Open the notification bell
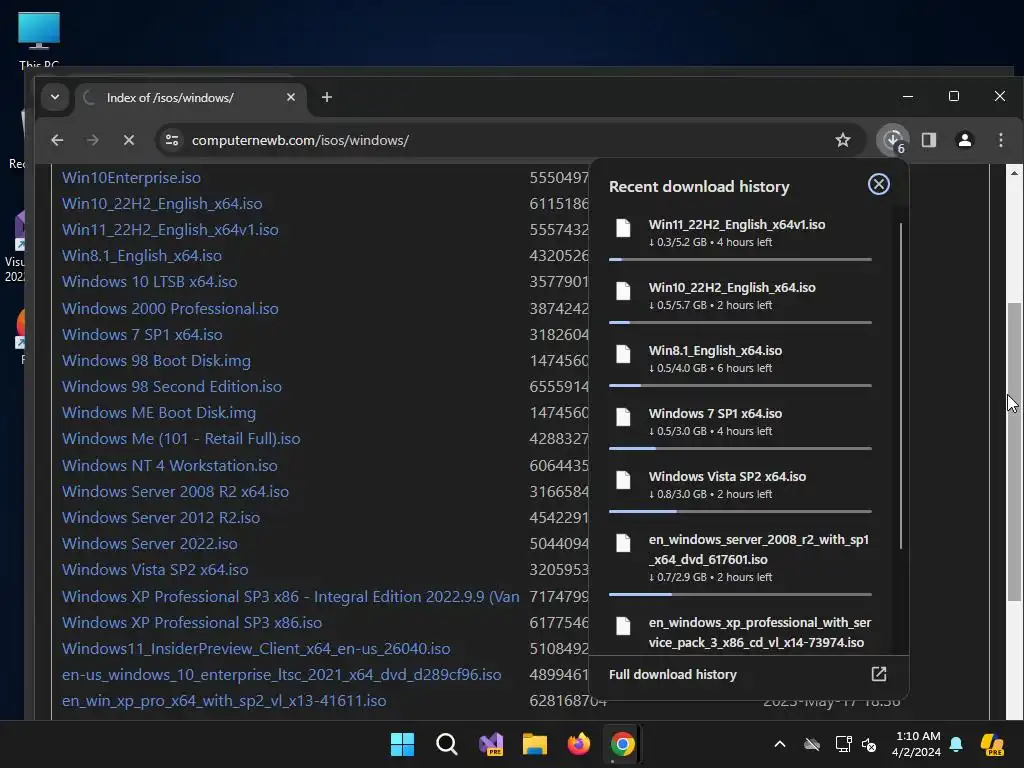Viewport: 1024px width, 768px height. coord(956,744)
